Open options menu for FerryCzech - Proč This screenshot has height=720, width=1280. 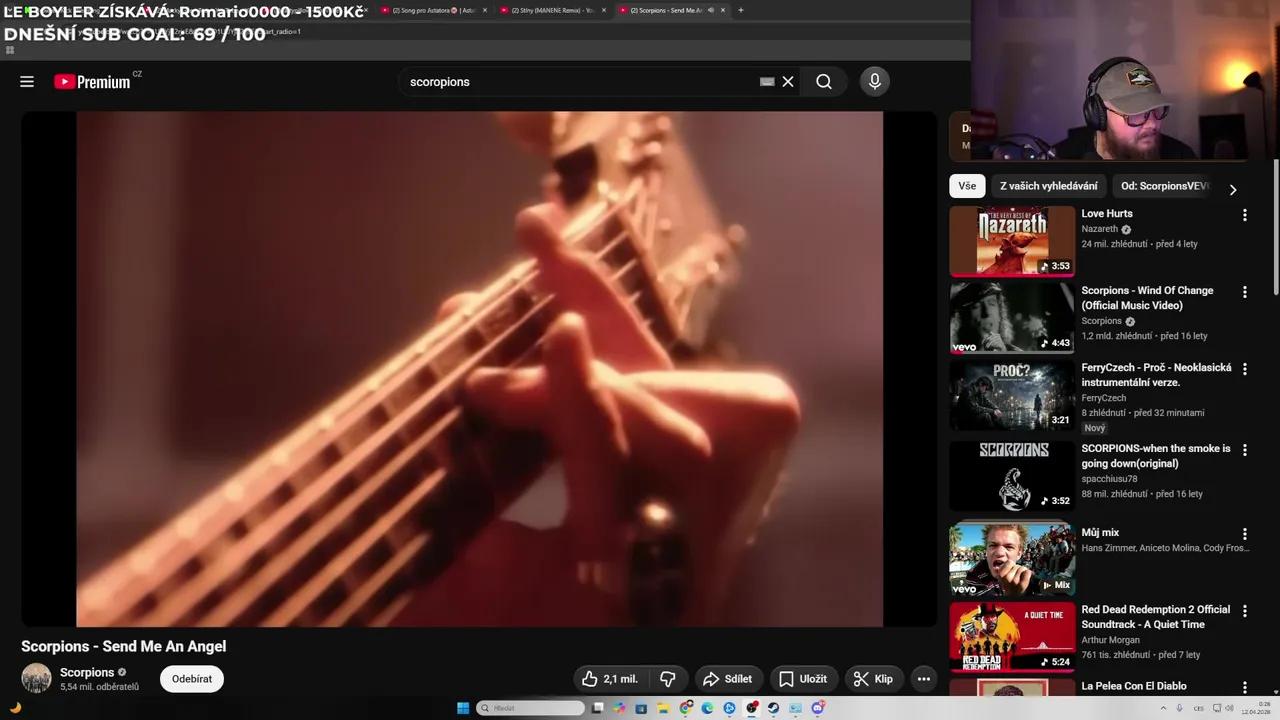pyautogui.click(x=1245, y=369)
